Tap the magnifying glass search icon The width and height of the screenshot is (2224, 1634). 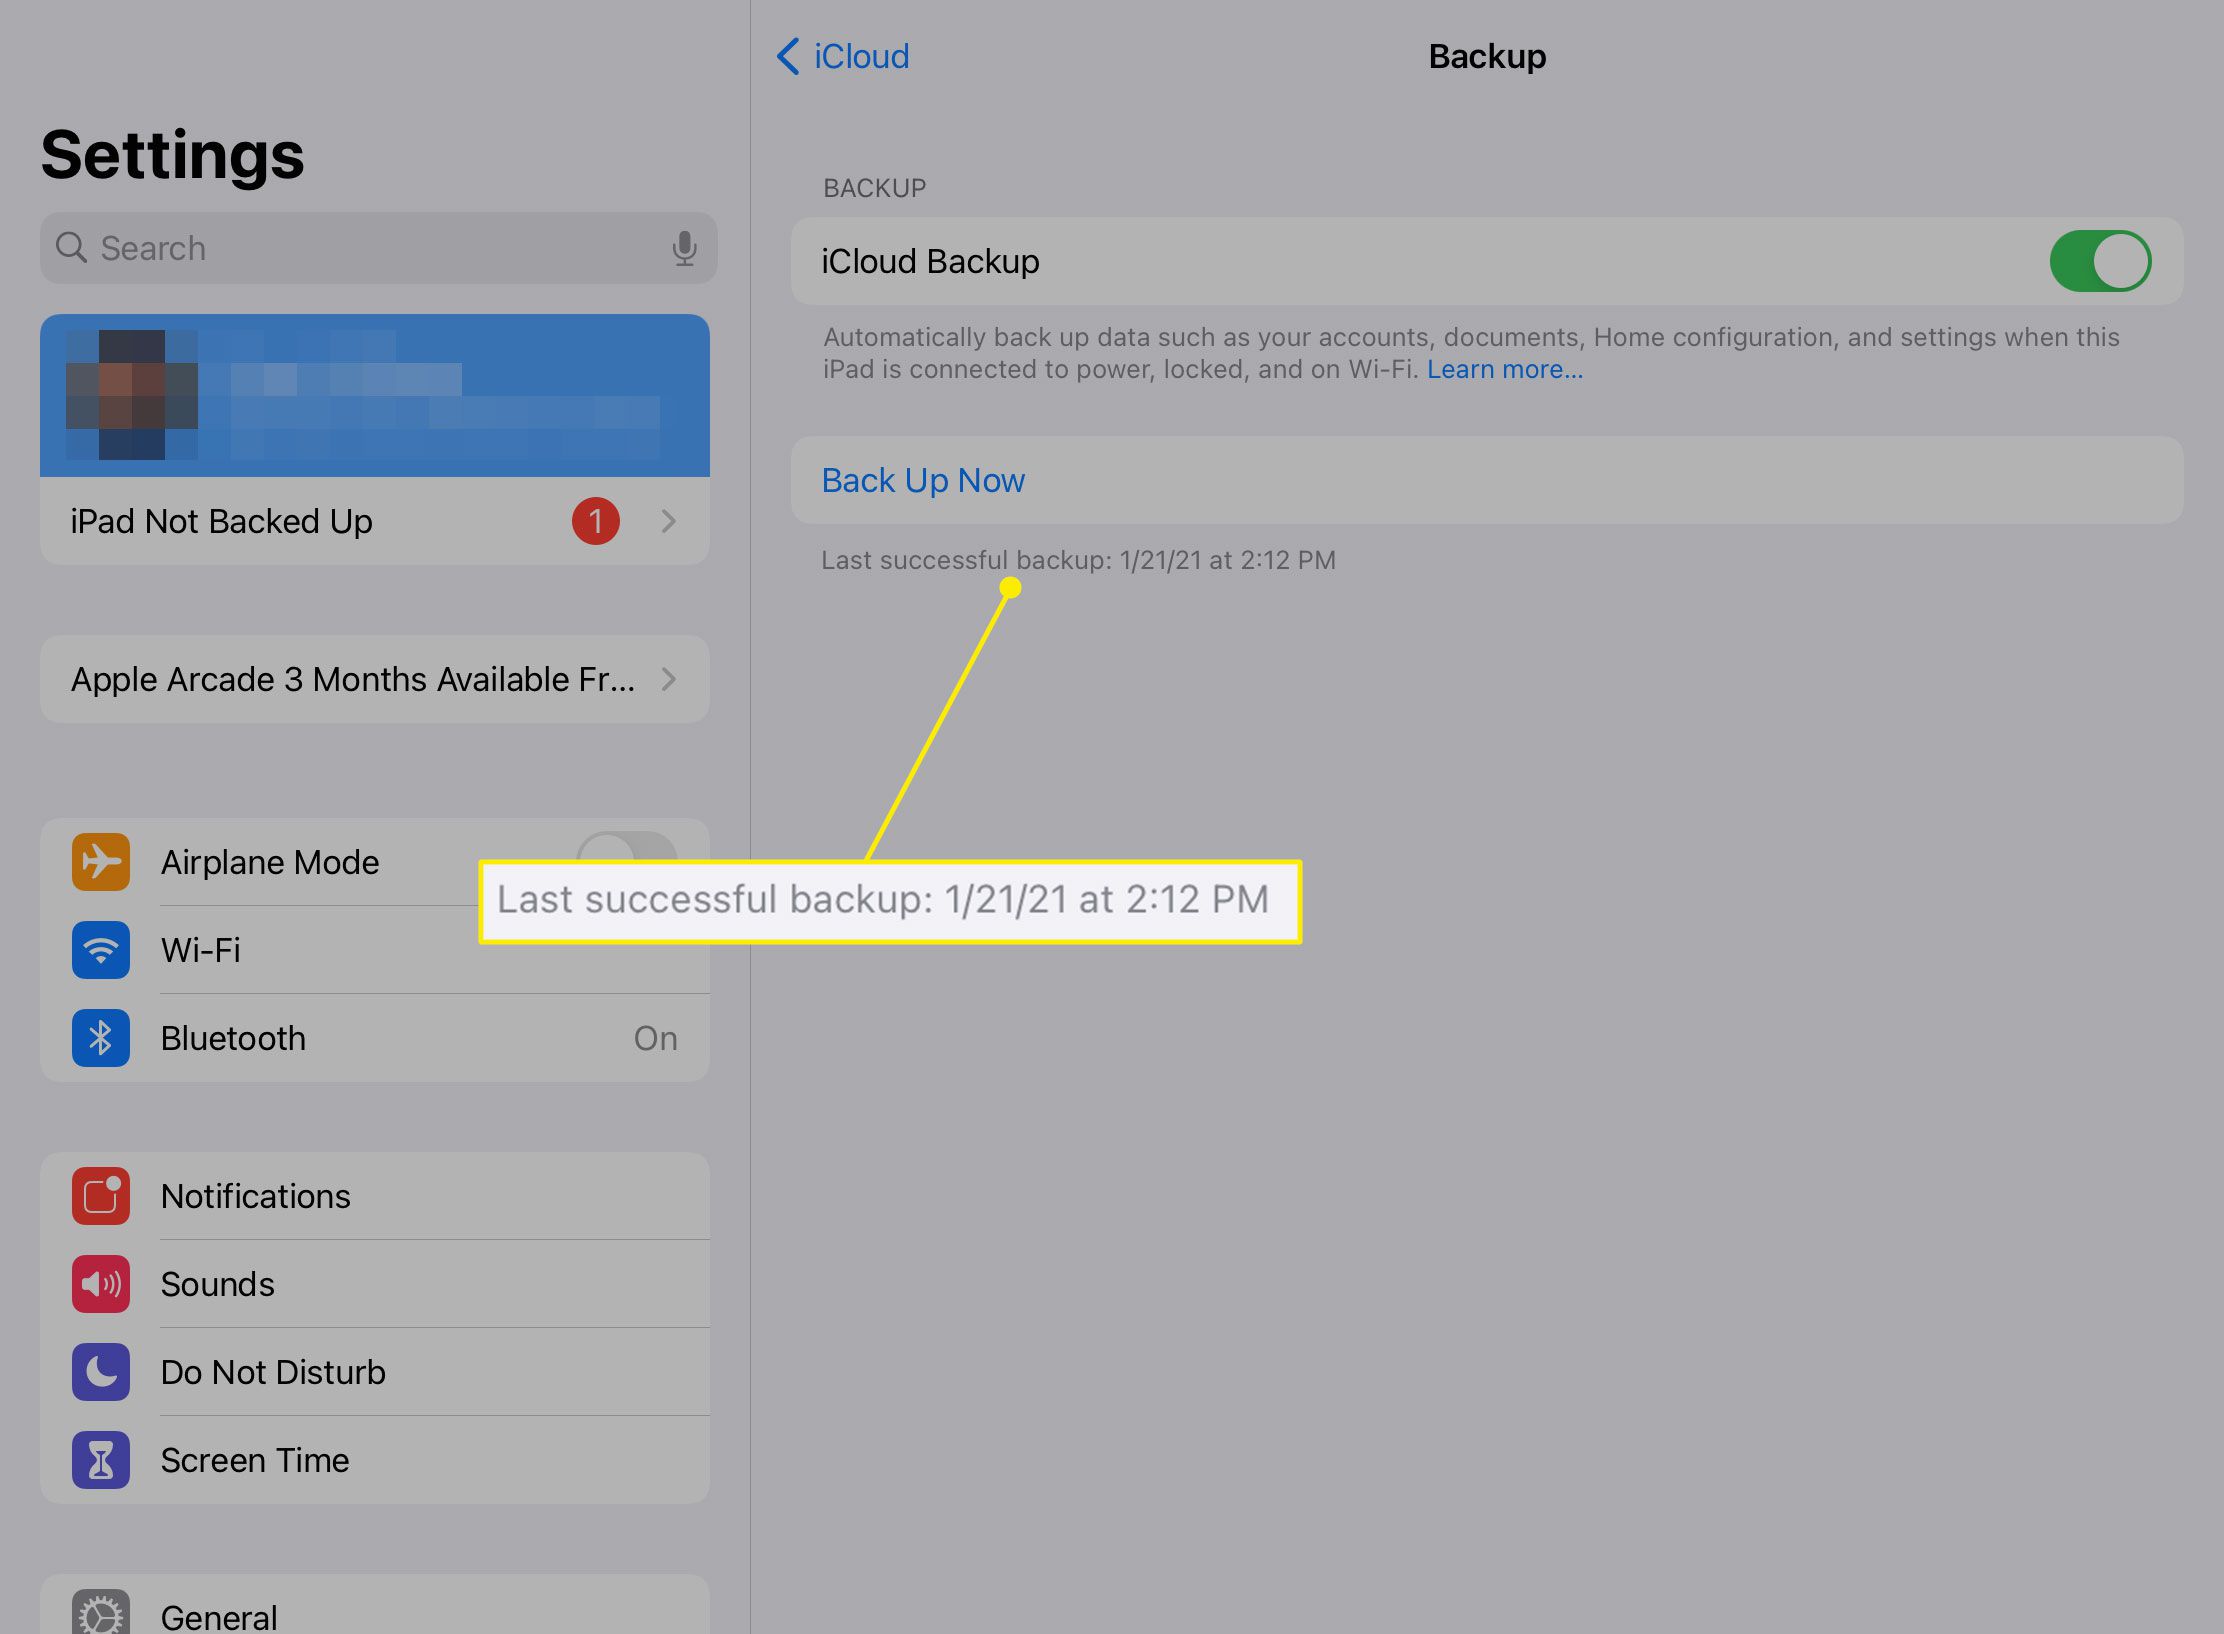click(x=71, y=247)
